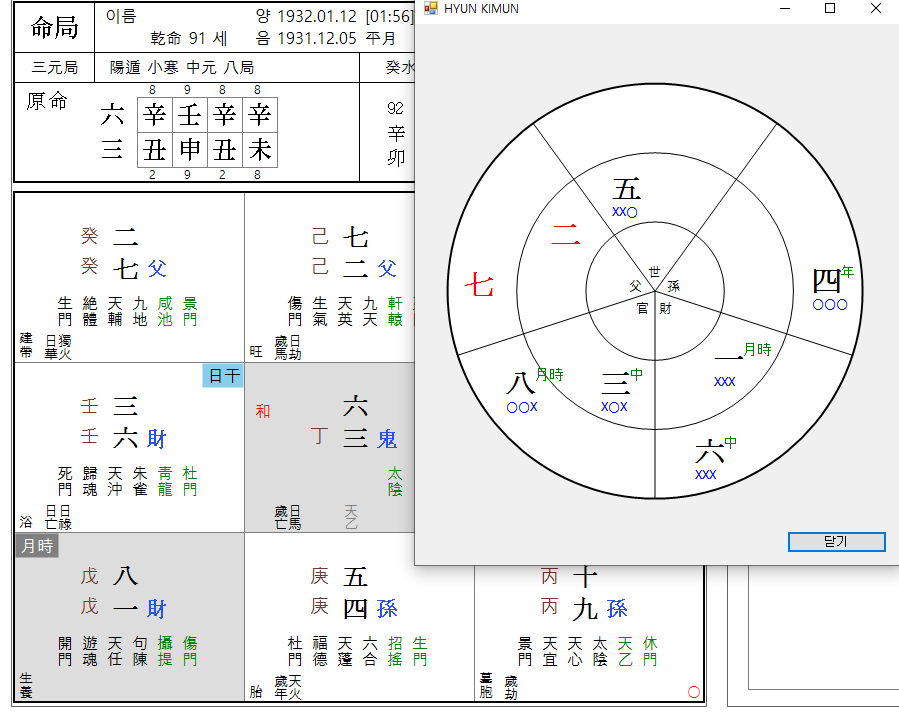Click the blue 鬼 label in center palace
This screenshot has height=720, width=899.
point(386,439)
